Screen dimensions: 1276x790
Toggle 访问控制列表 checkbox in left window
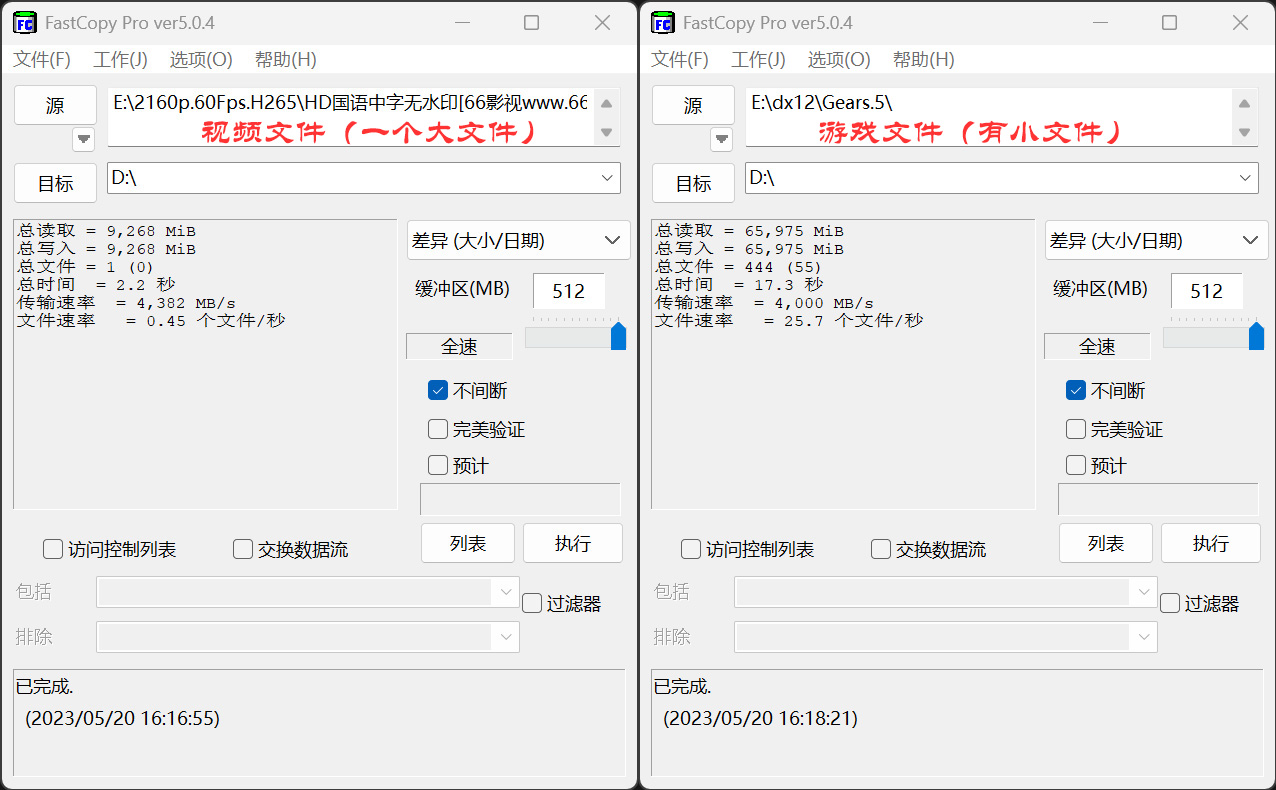52,548
